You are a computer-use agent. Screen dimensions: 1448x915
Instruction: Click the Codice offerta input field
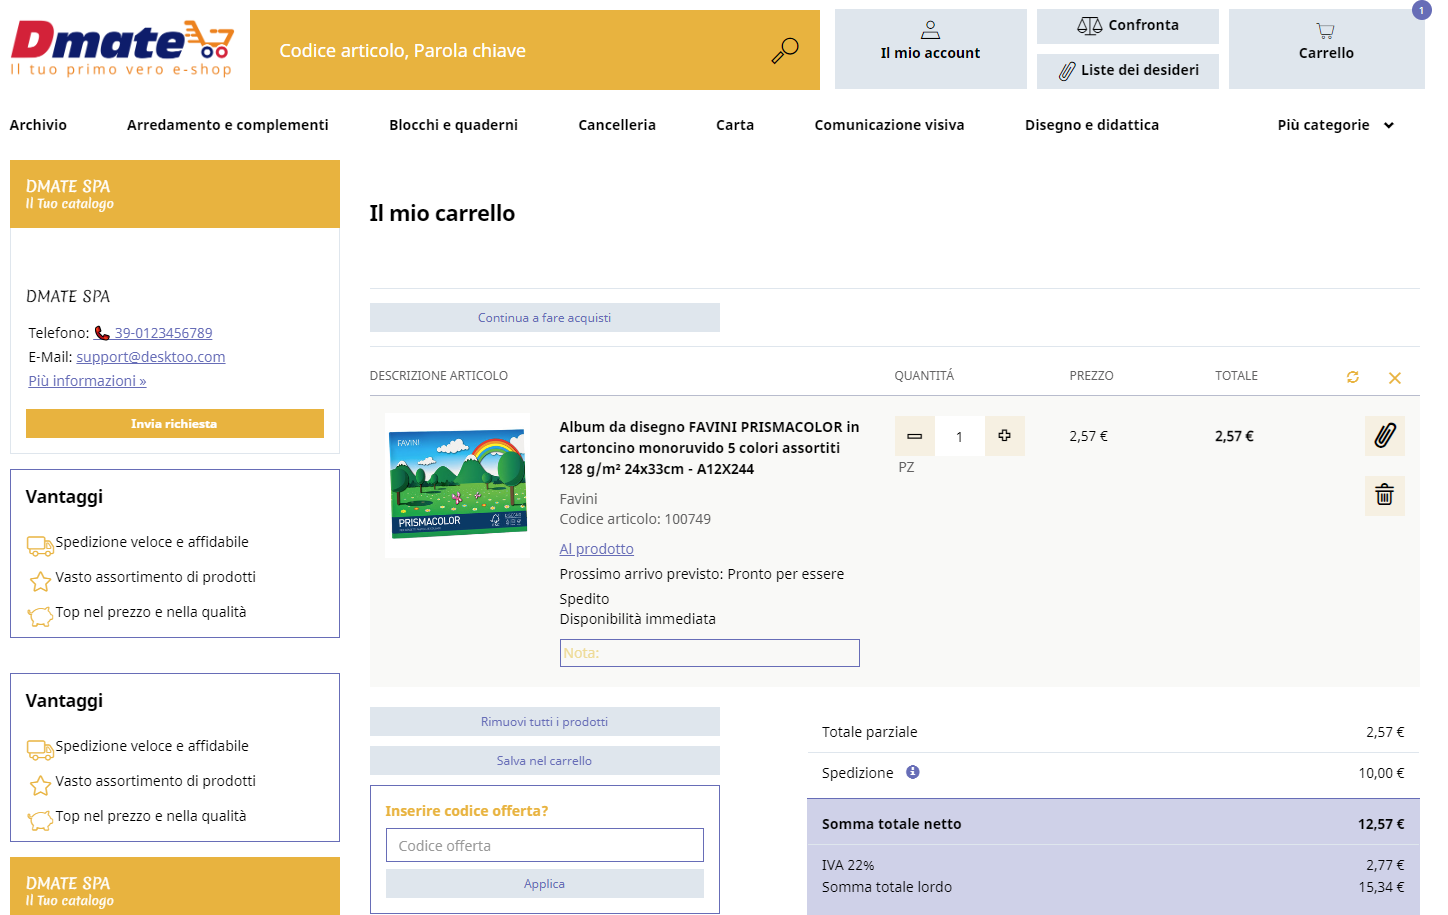click(x=544, y=845)
